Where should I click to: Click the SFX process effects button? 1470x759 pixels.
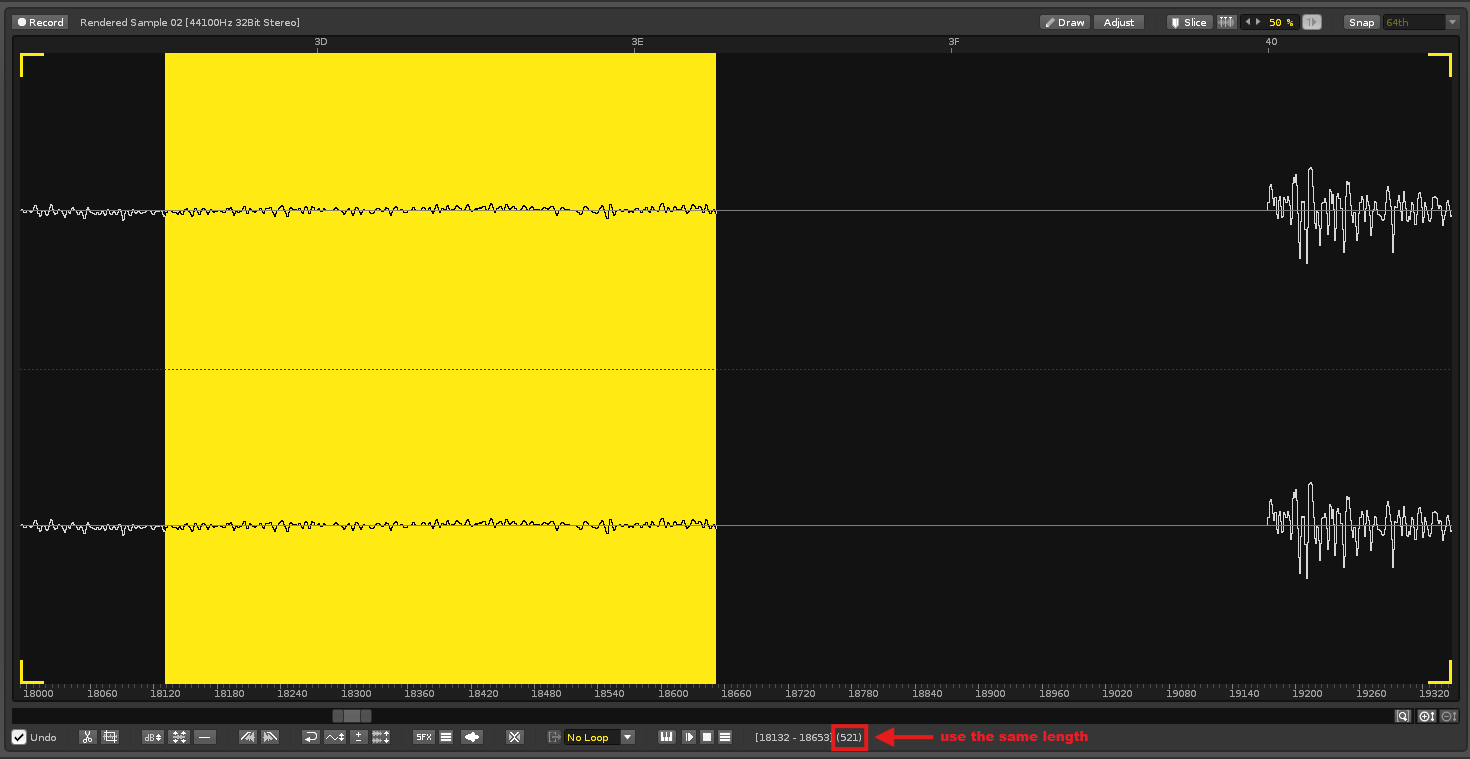pos(424,737)
